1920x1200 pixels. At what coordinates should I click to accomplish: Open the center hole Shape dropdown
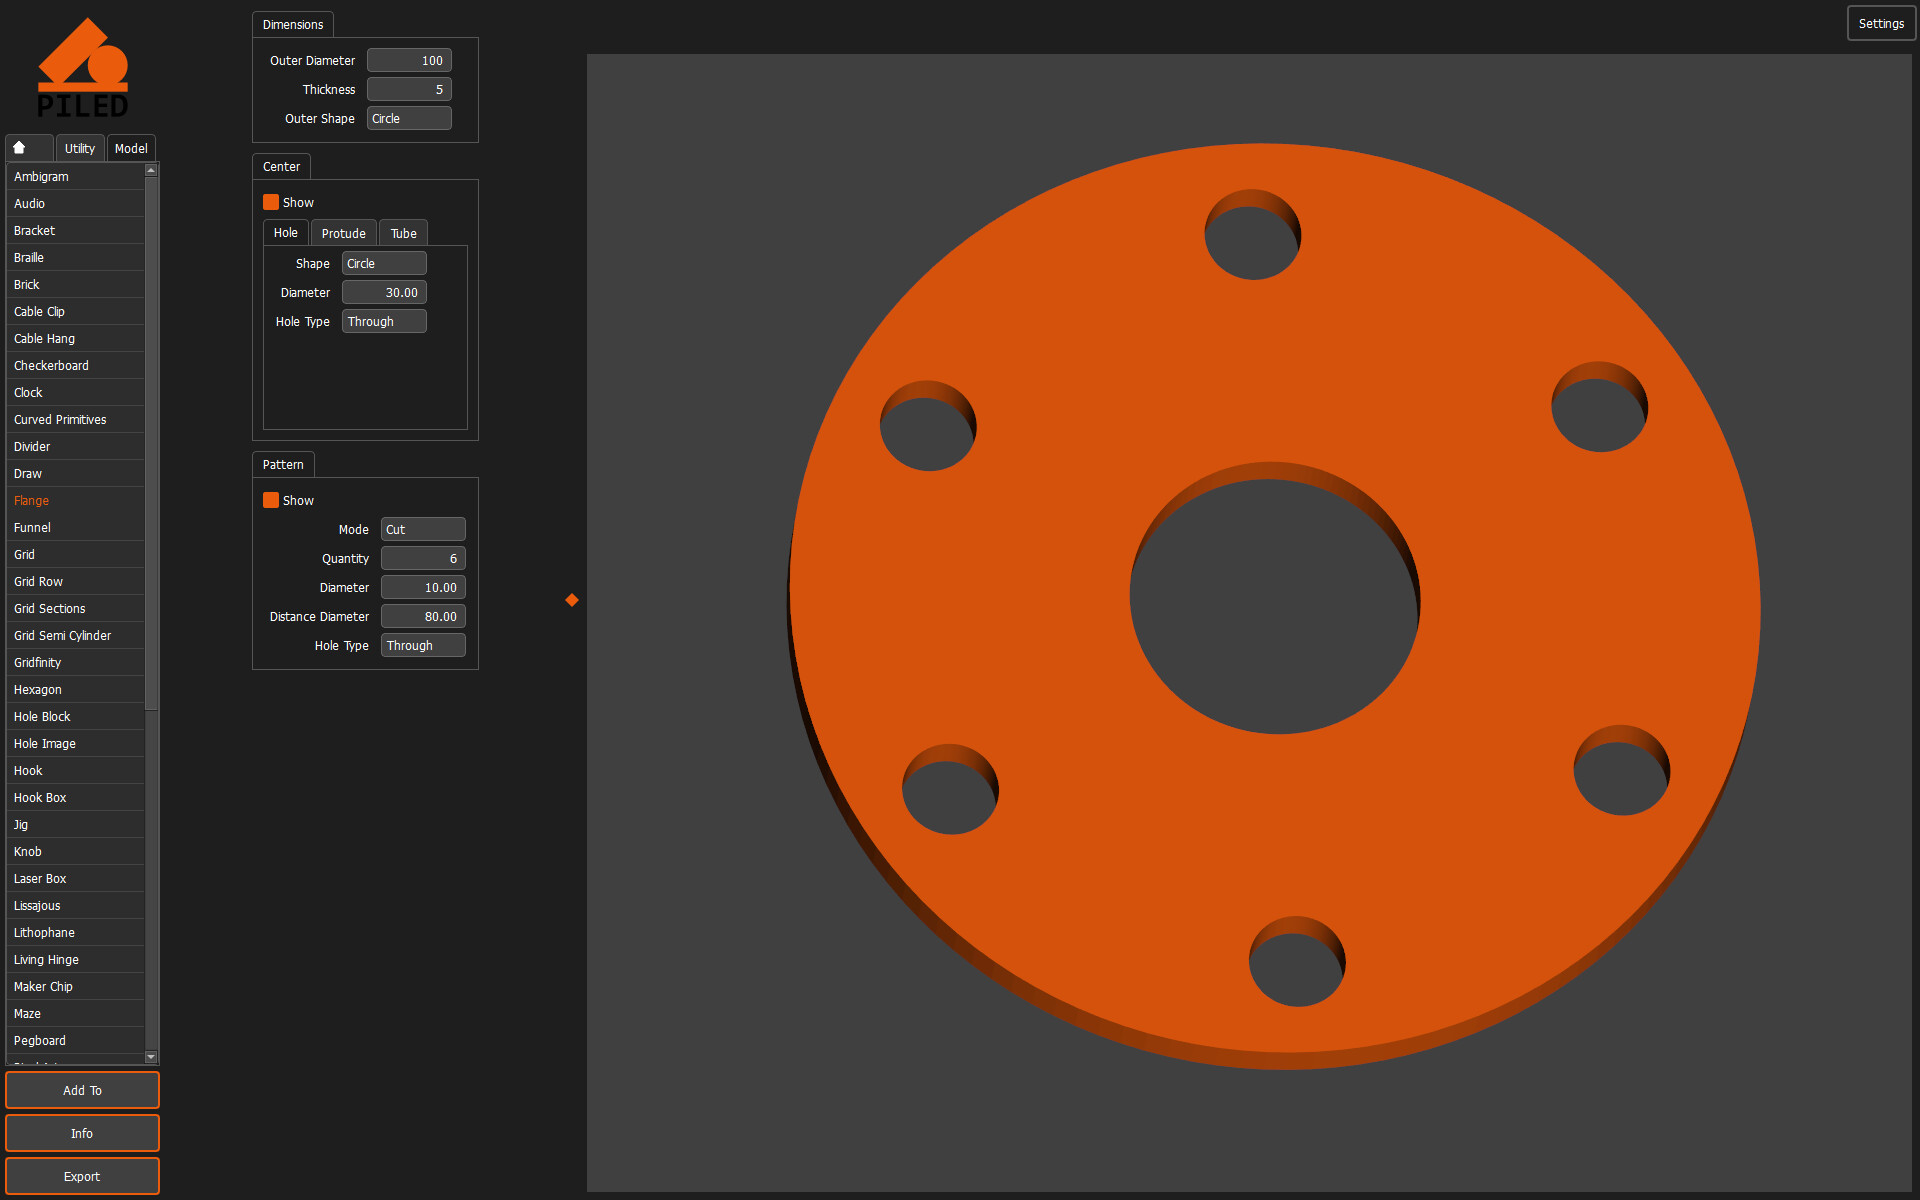384,263
